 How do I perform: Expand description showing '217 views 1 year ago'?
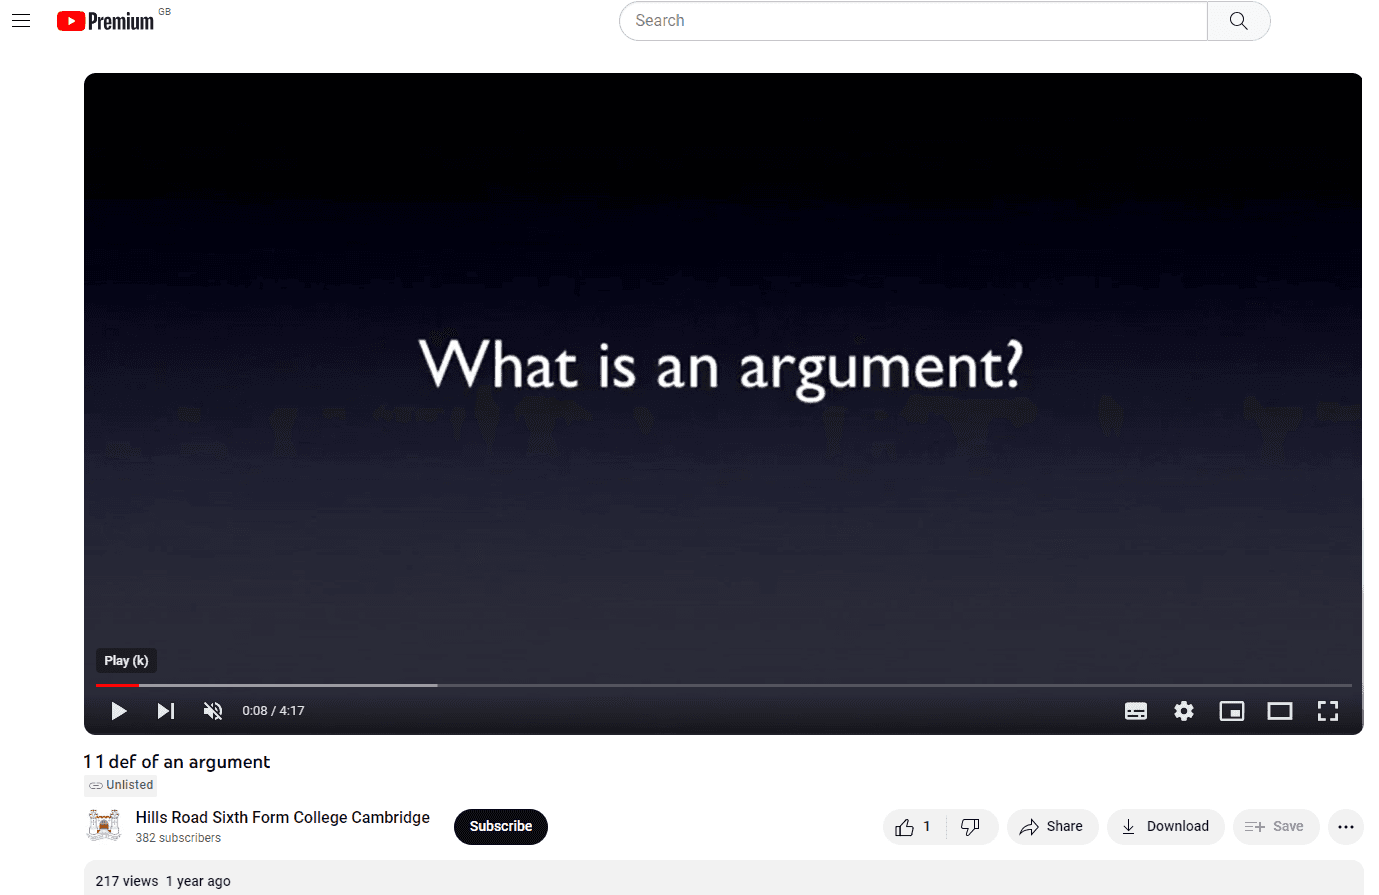724,878
